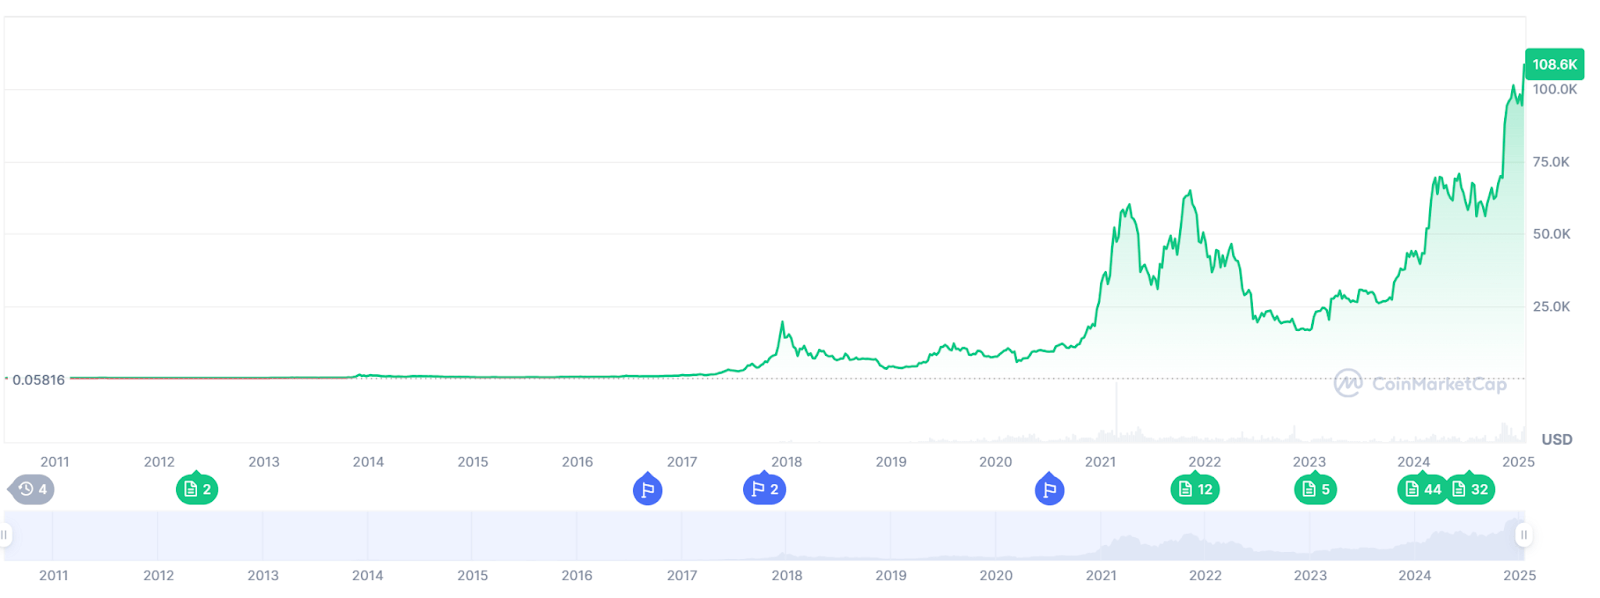This screenshot has width=1600, height=598.
Task: Open the green news marker labeled 2
Action: pos(197,489)
